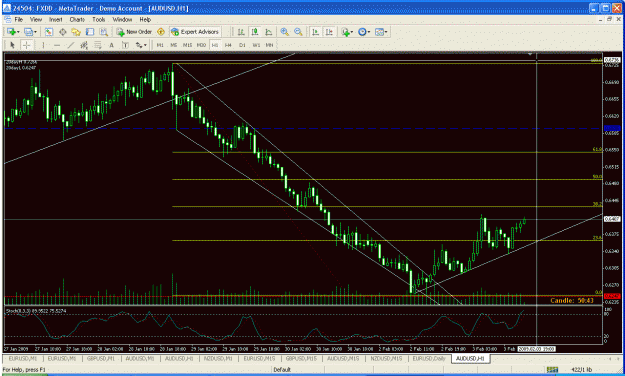Switch chart to bar chart style
Viewport: 625px width, 376px height.
[x=241, y=32]
